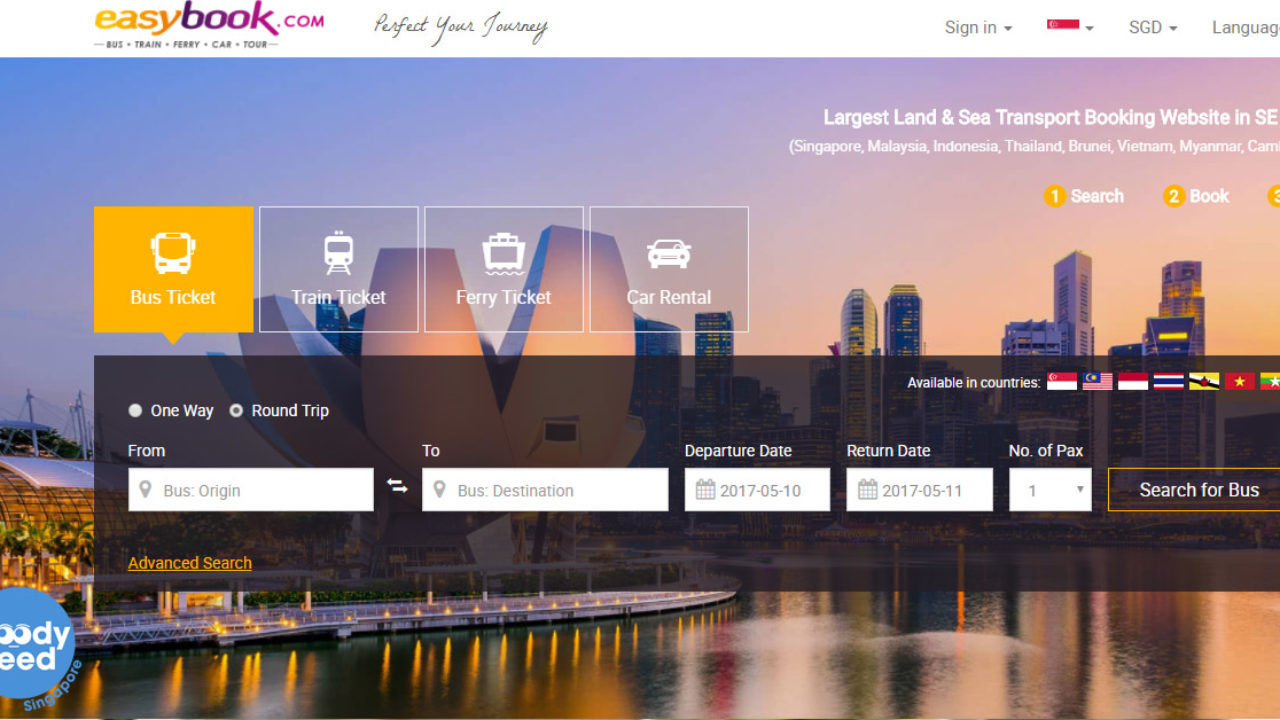Open the Singapore flag country dropdown
Image resolution: width=1280 pixels, height=720 pixels.
(x=1070, y=27)
